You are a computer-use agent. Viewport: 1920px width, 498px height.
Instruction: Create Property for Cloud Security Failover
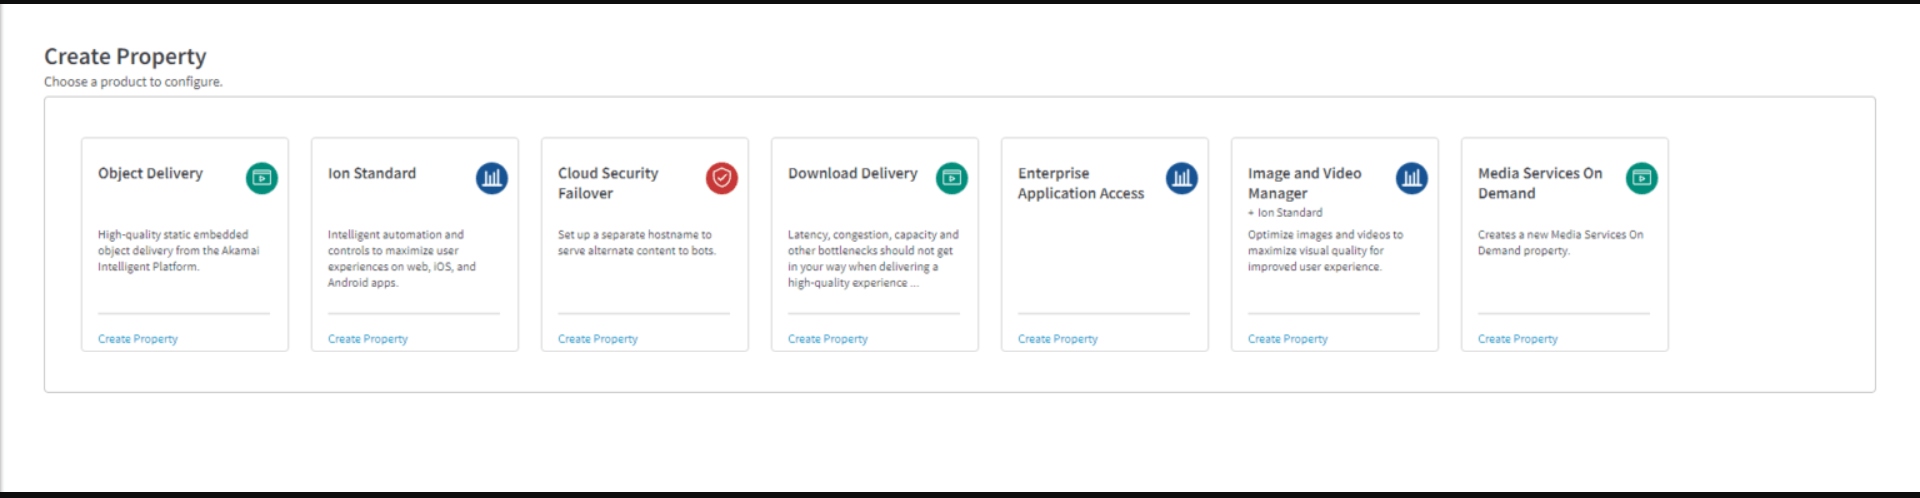coord(598,339)
